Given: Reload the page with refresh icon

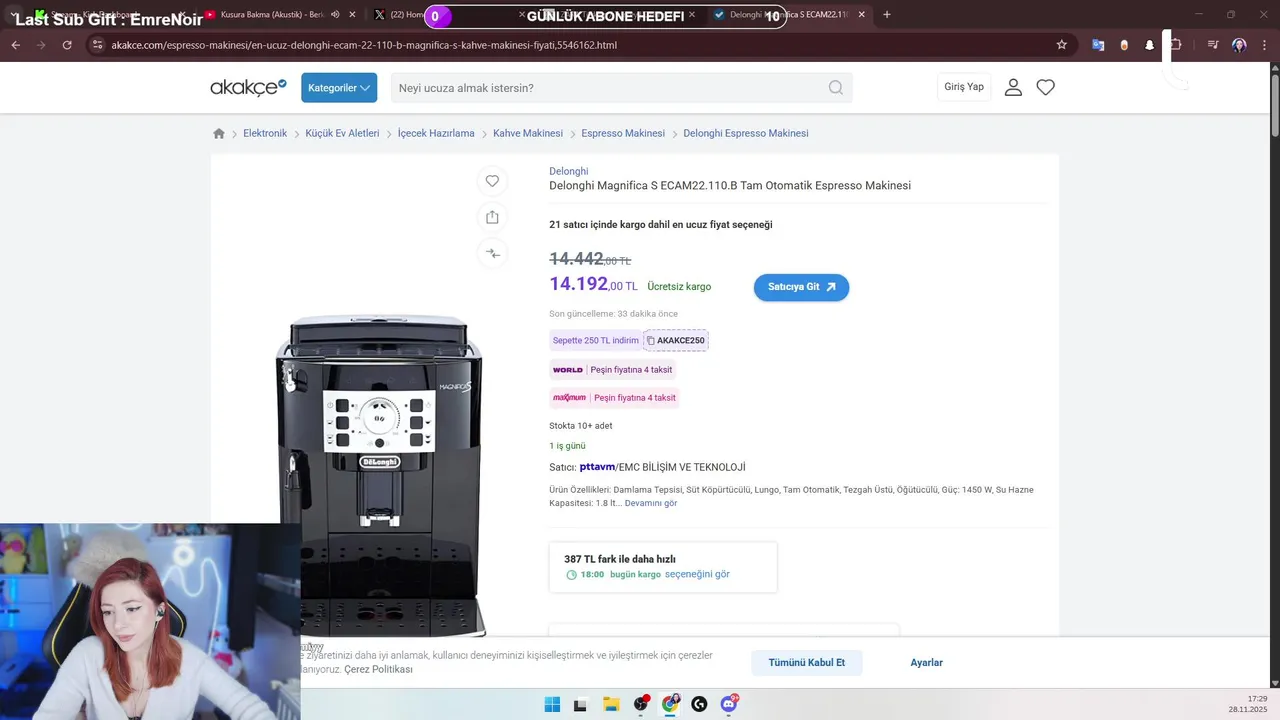Looking at the screenshot, I should (67, 45).
